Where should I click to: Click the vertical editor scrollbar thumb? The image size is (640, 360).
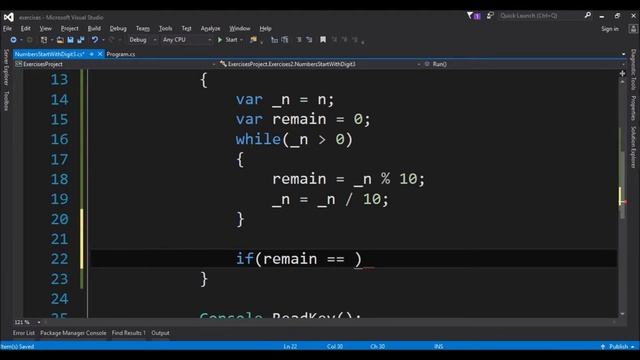(x=622, y=185)
